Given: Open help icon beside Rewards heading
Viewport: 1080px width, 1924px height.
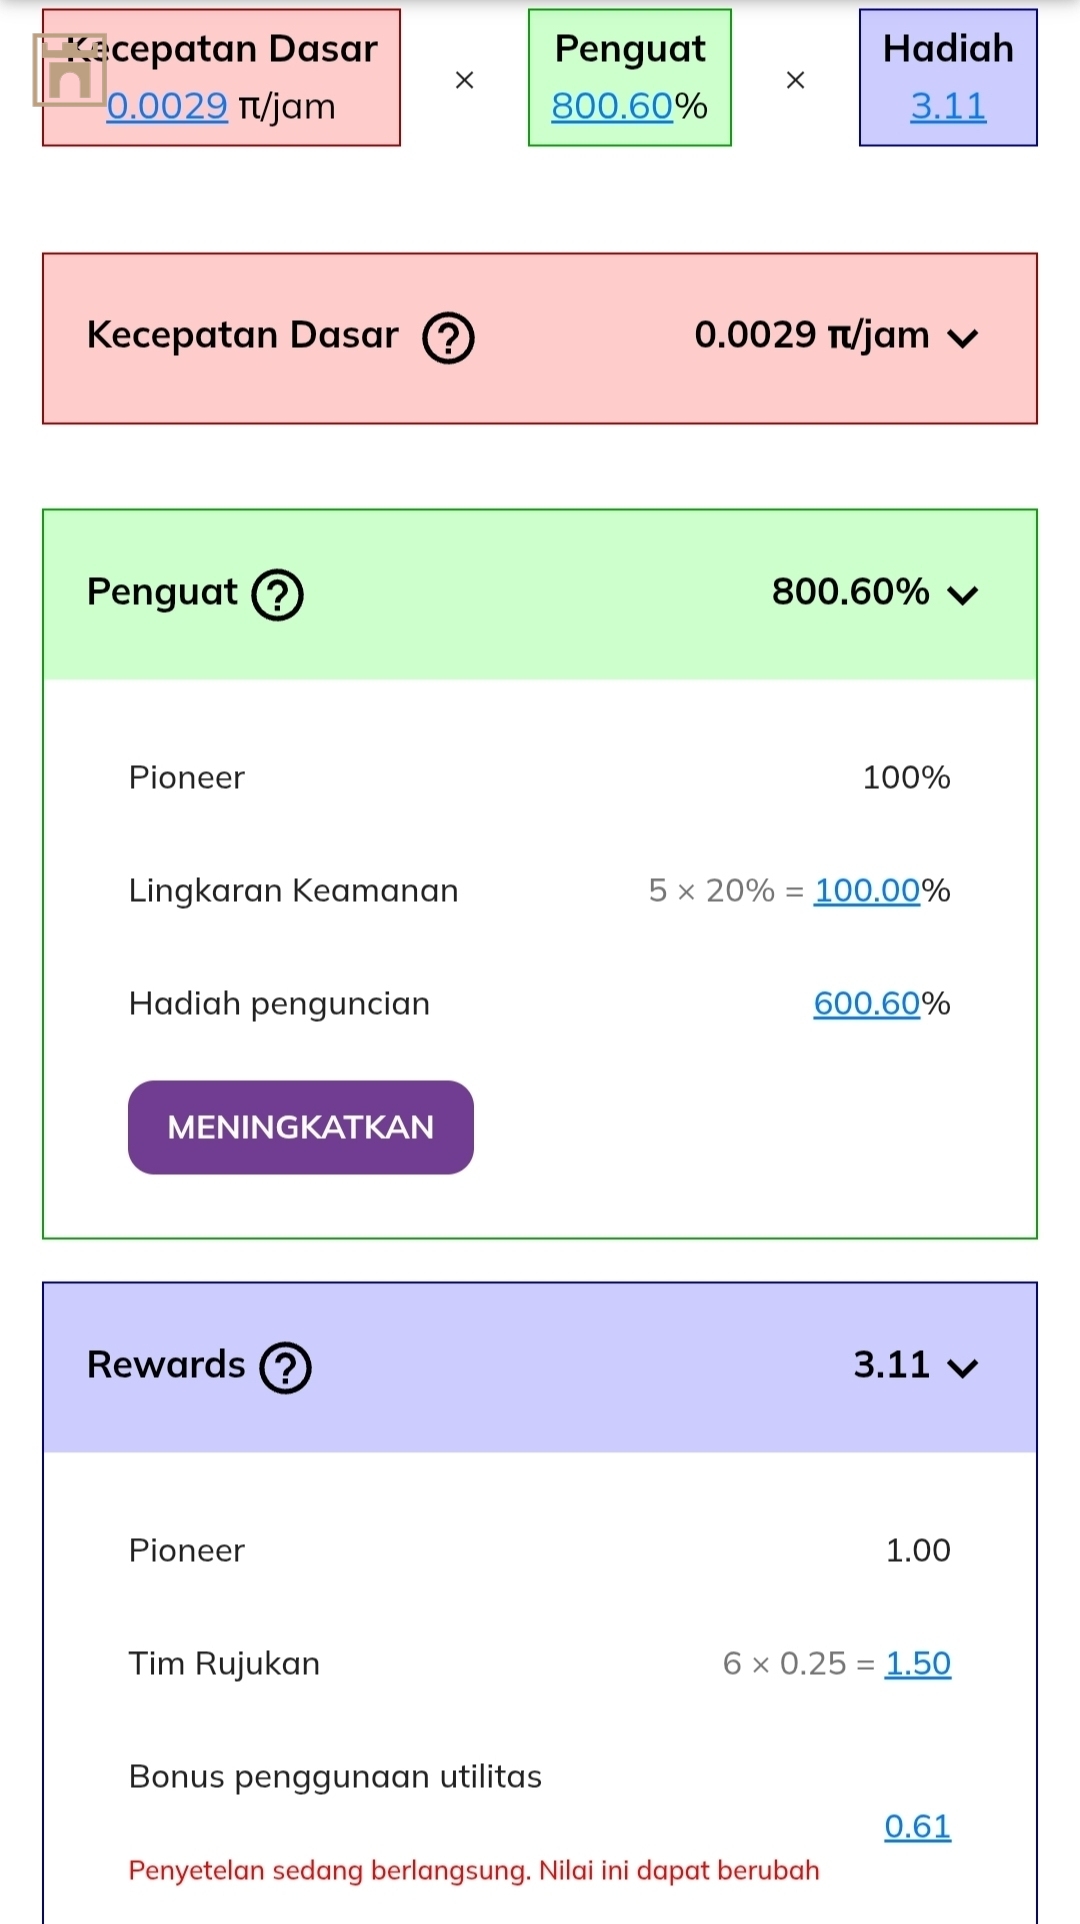Looking at the screenshot, I should pos(286,1368).
